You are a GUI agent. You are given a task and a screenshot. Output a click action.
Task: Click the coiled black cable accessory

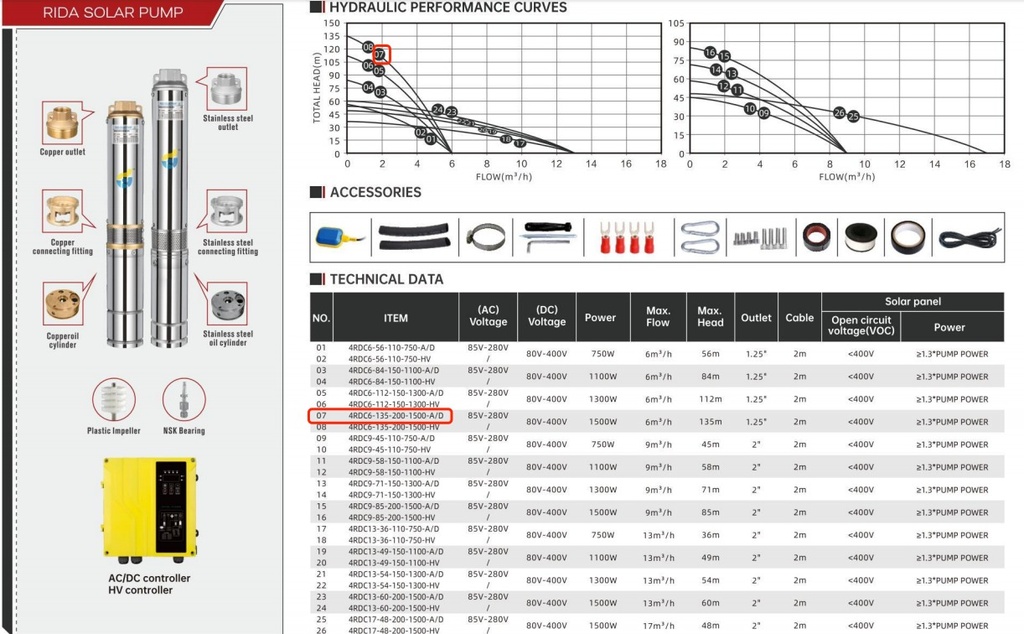point(970,236)
